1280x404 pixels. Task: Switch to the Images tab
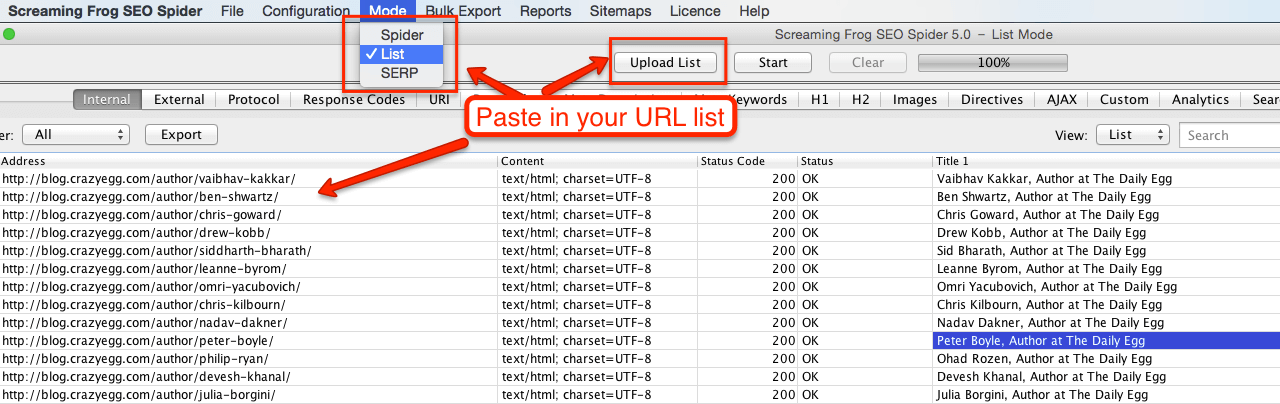point(915,99)
